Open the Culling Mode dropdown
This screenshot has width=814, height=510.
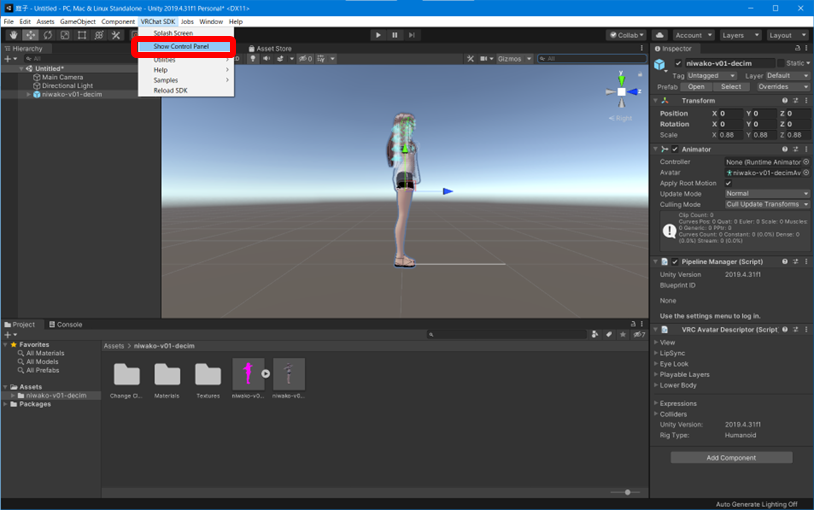767,204
